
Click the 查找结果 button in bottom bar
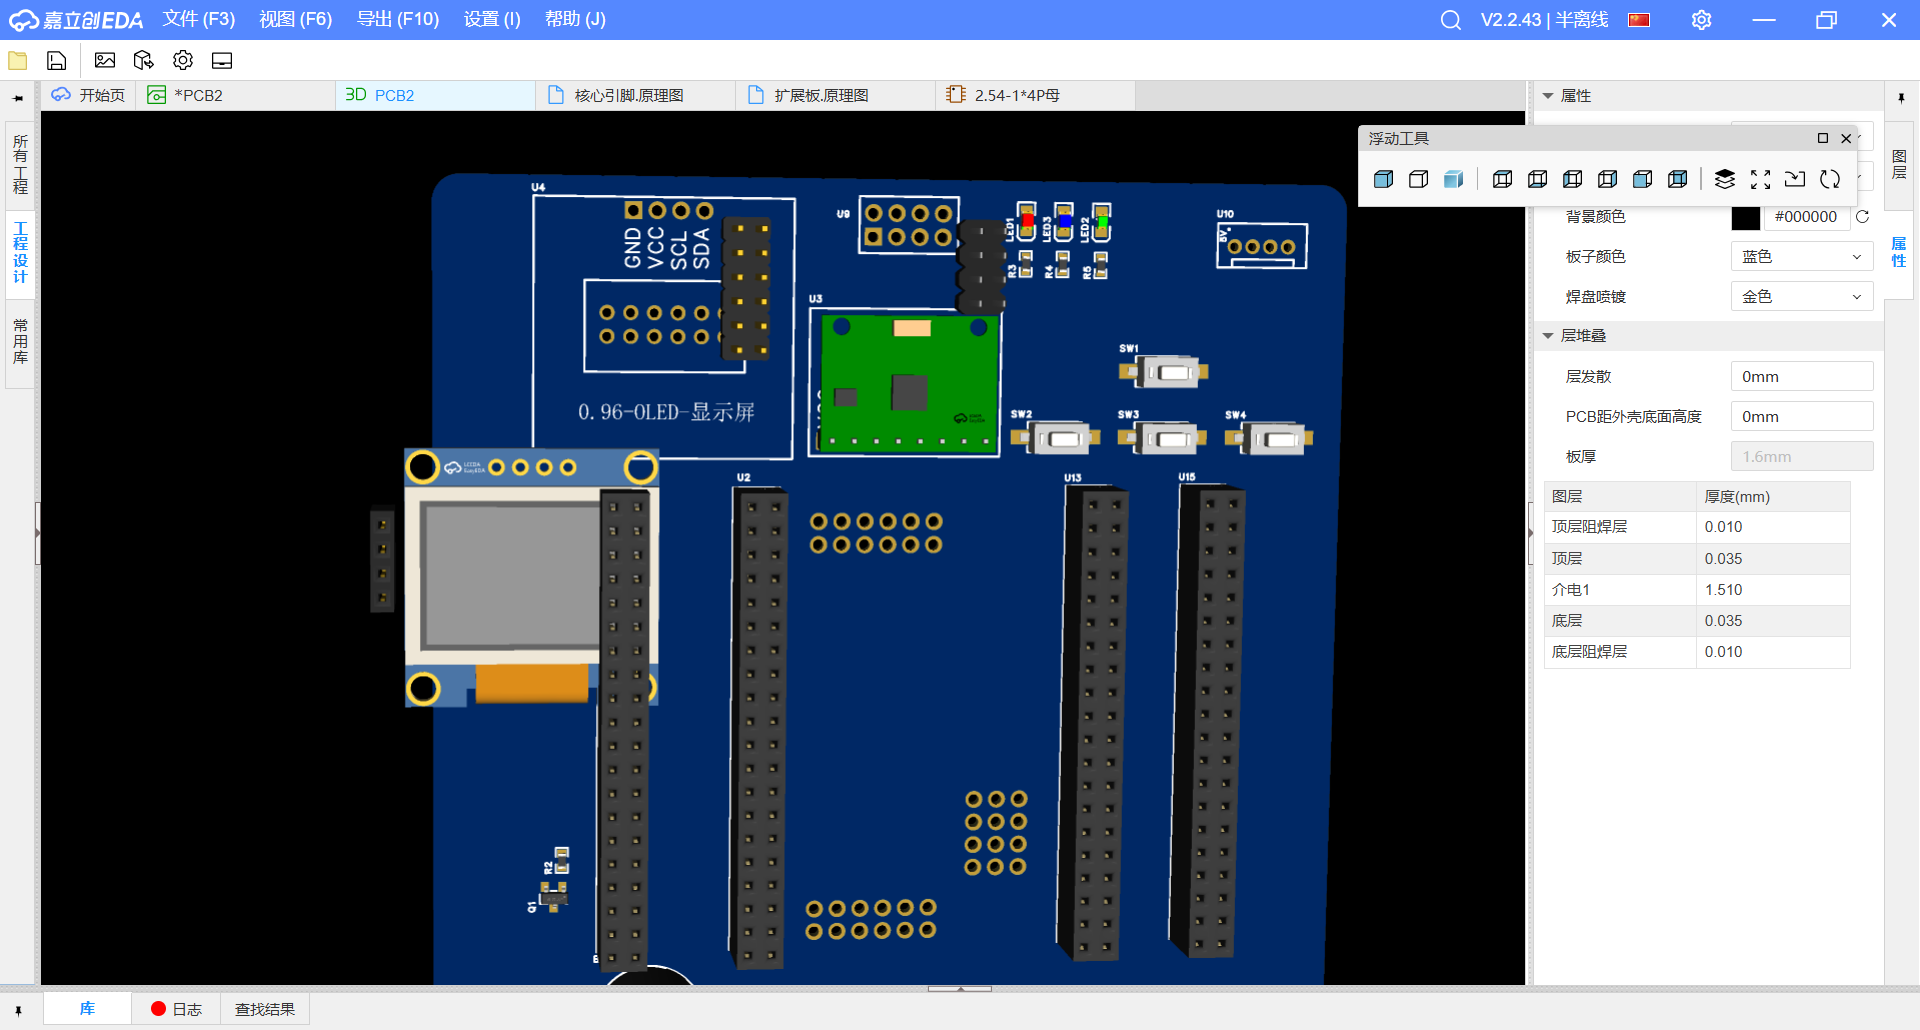pos(265,1009)
